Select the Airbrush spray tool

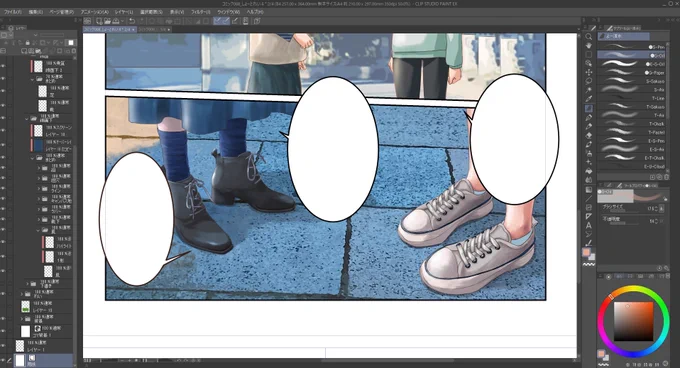(588, 153)
